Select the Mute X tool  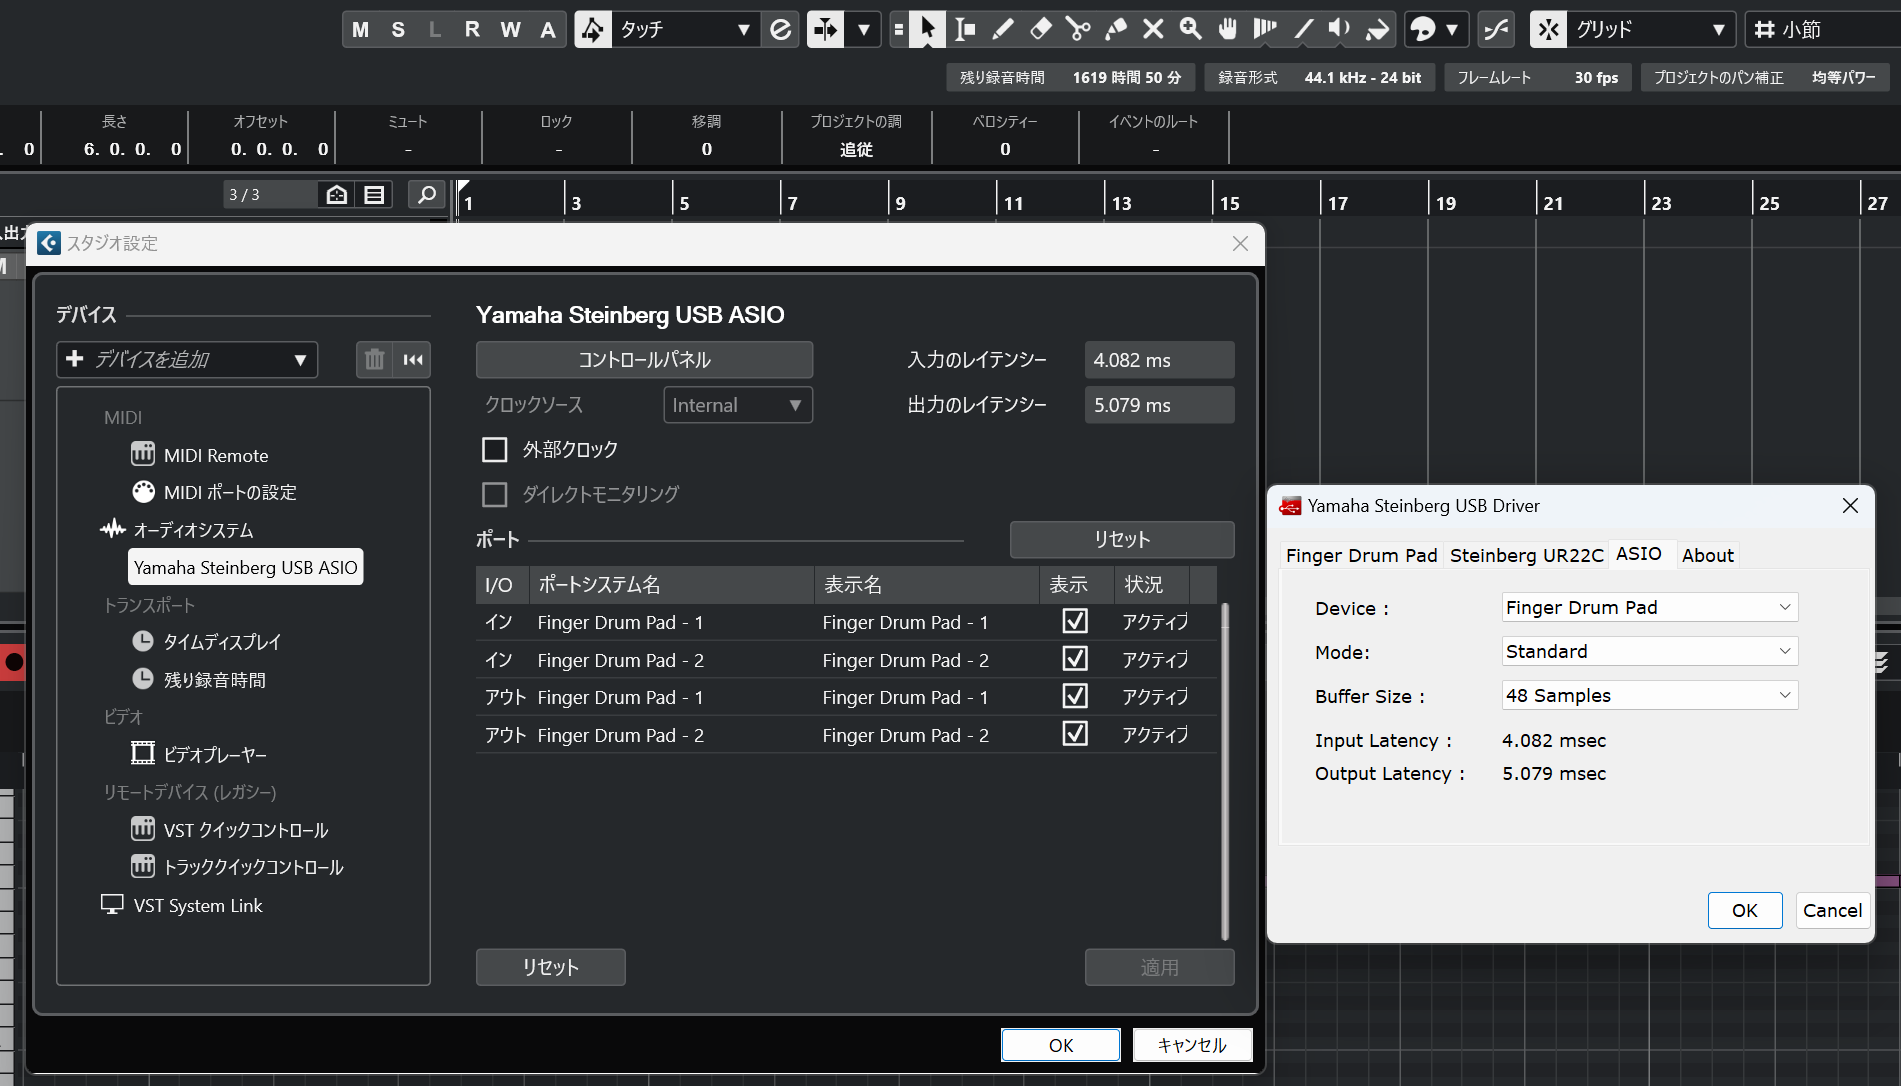[1153, 29]
